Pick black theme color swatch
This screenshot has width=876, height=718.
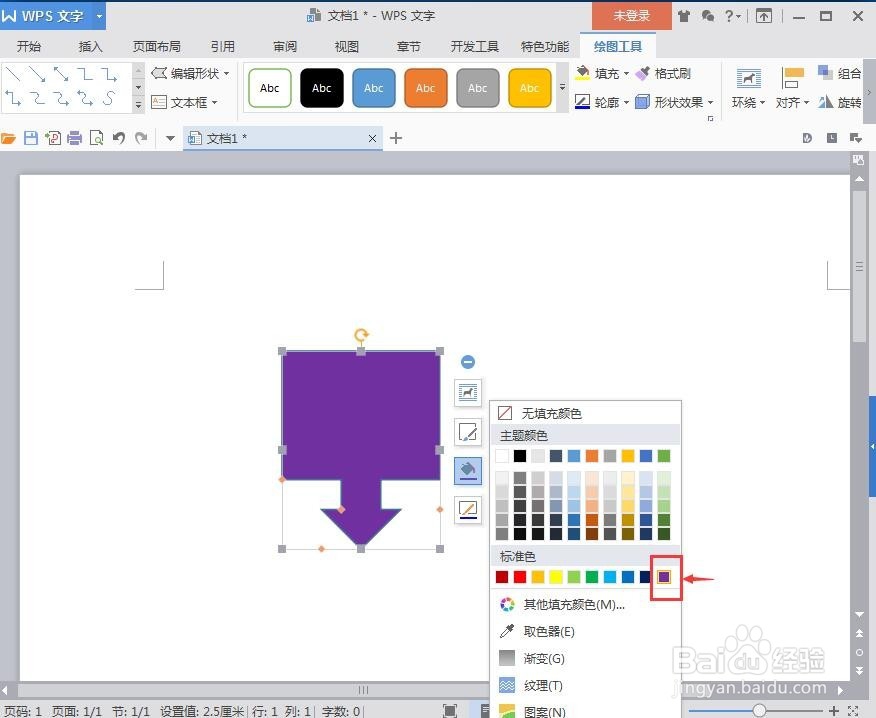coord(520,456)
